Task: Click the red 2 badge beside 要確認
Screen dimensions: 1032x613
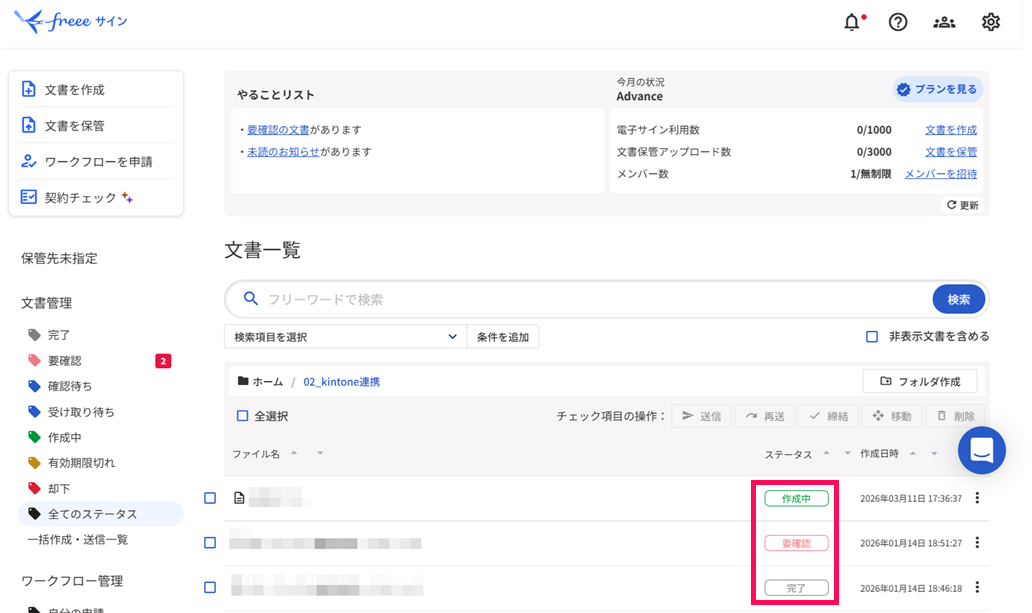Action: [x=163, y=361]
